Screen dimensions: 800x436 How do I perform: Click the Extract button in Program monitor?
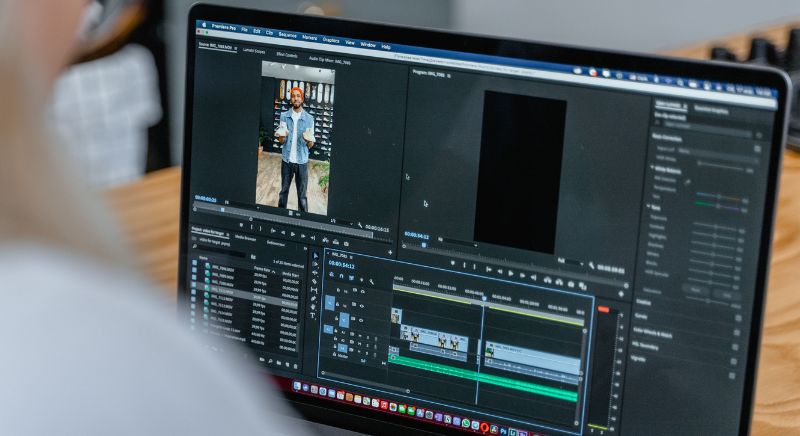559,283
